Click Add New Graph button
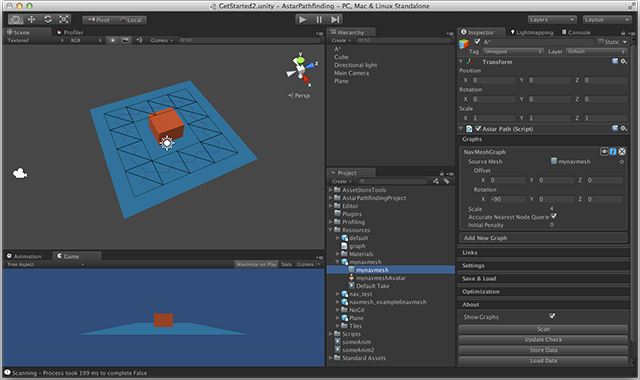 pos(543,238)
